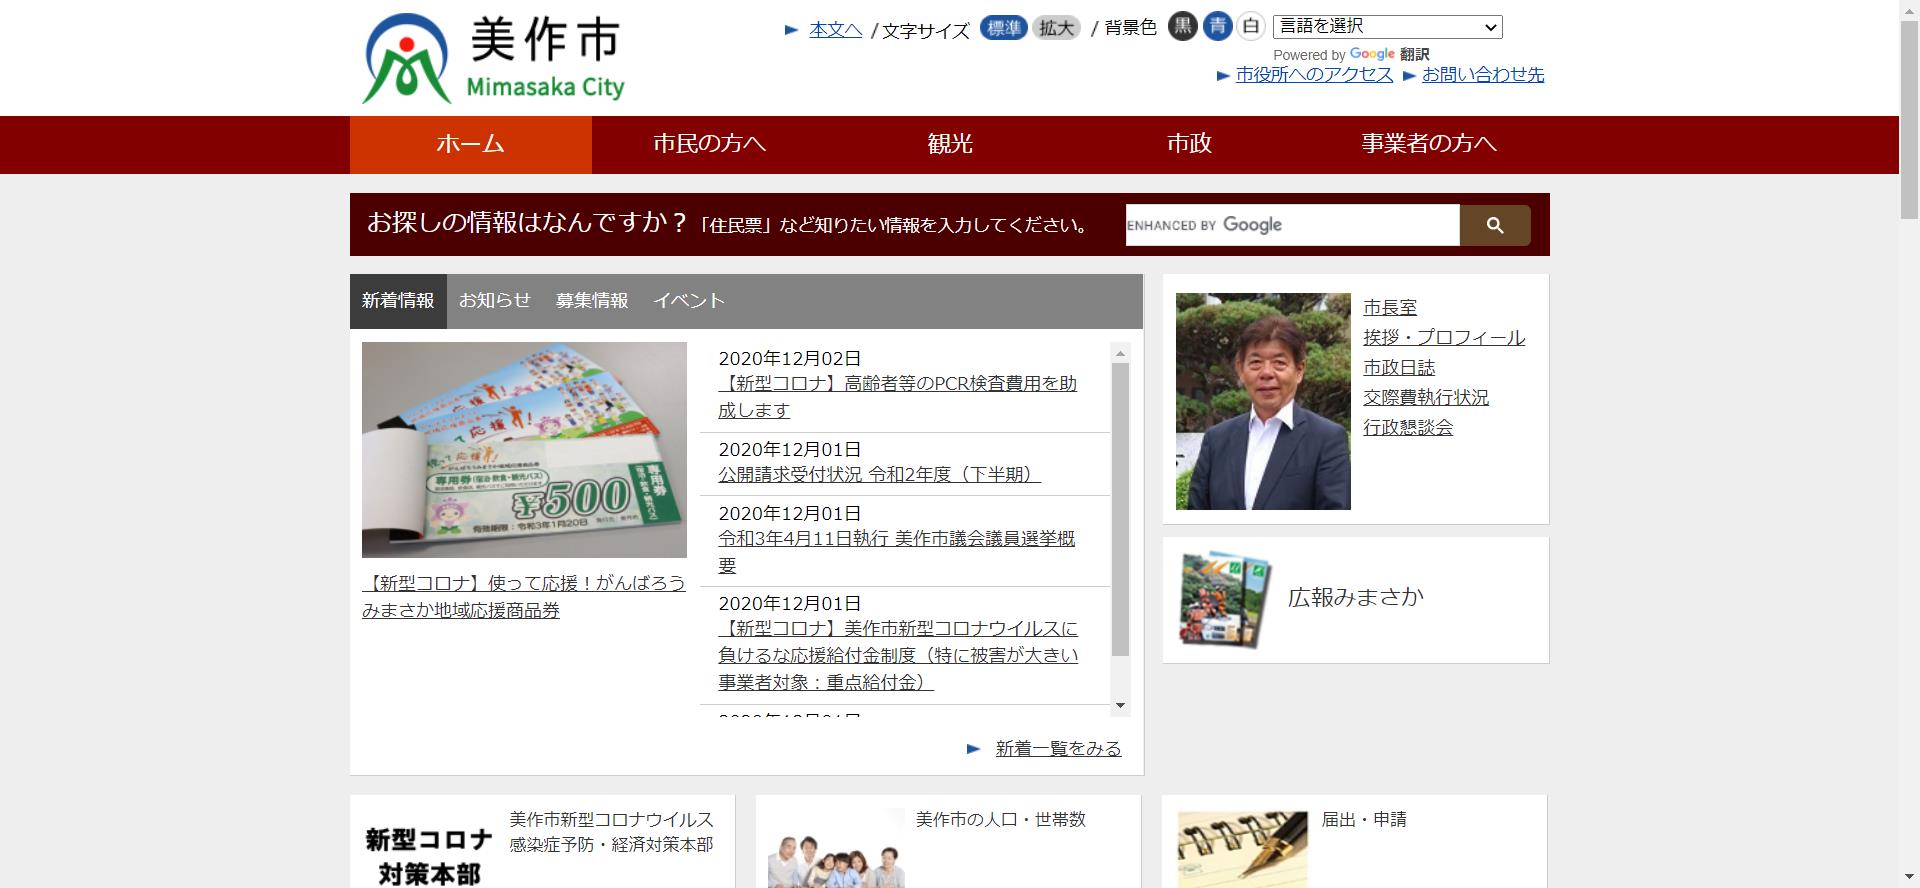This screenshot has height=888, width=1920.
Task: Open the 広報みまさか magazine icon
Action: click(x=1224, y=599)
